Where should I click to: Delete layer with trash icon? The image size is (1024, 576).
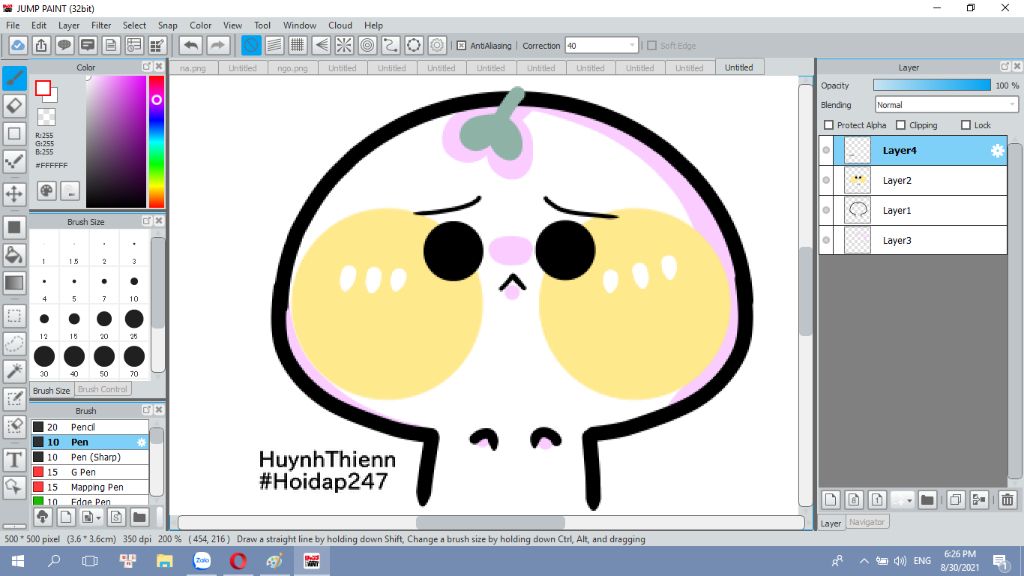click(1007, 500)
